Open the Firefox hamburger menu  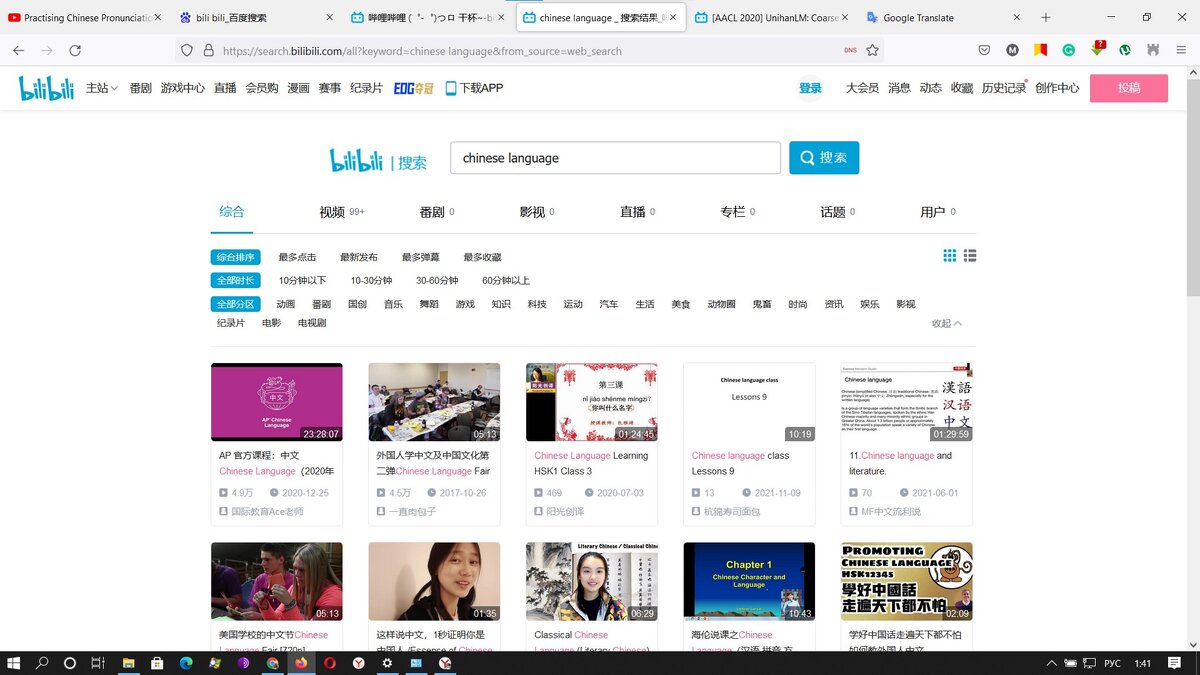tap(1181, 50)
